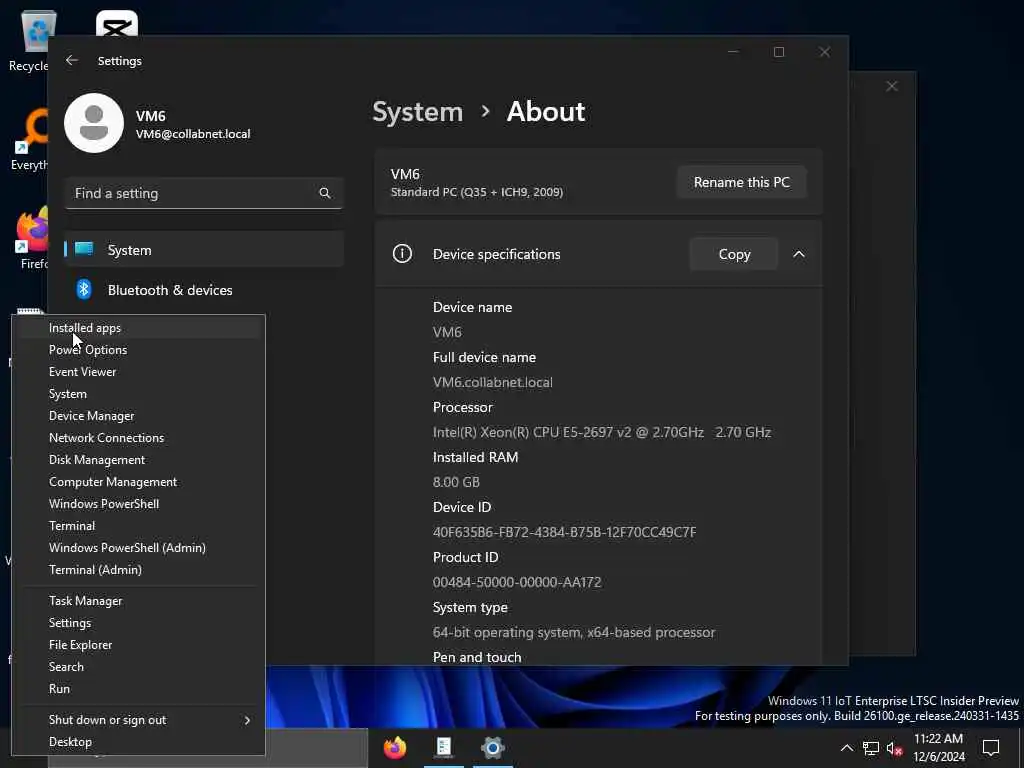
Task: Open Terminal from the menu
Action: pos(138,526)
